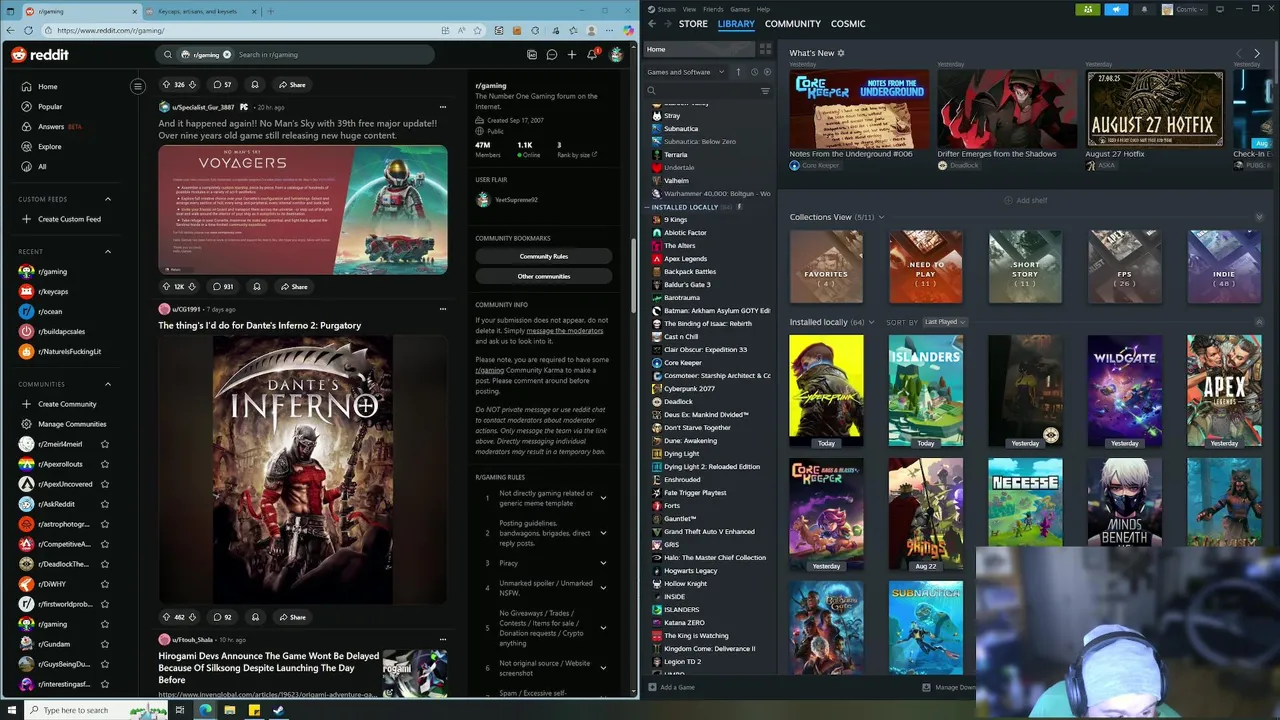Expand Collections View dropdown
This screenshot has width=1280, height=720.
tap(880, 217)
